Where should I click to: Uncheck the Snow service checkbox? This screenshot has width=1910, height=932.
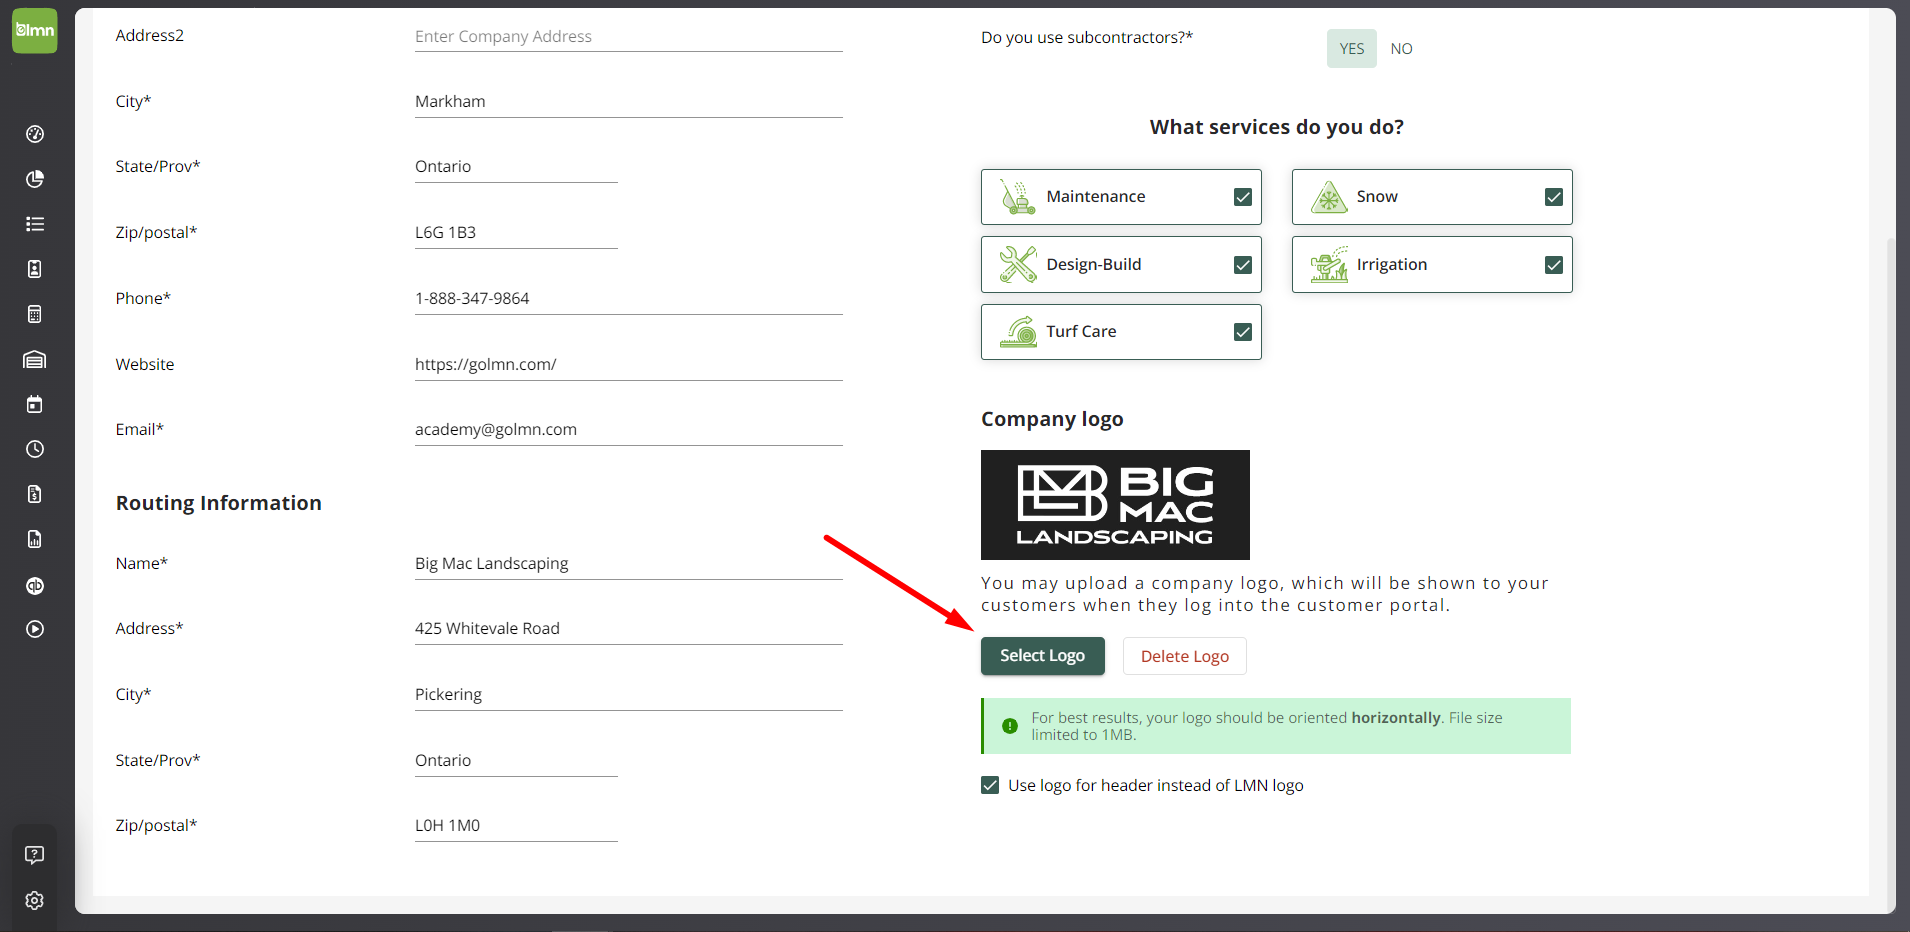(x=1553, y=196)
